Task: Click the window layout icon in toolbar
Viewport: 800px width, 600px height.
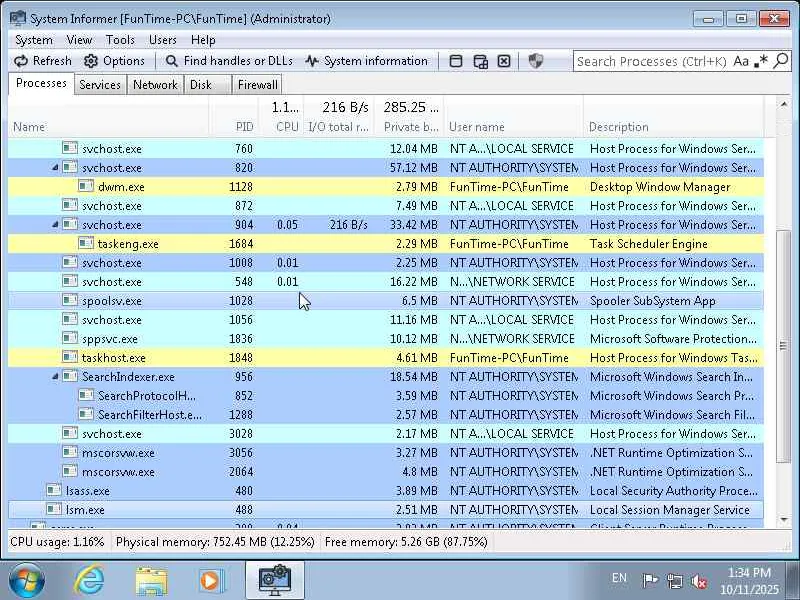Action: (x=456, y=61)
